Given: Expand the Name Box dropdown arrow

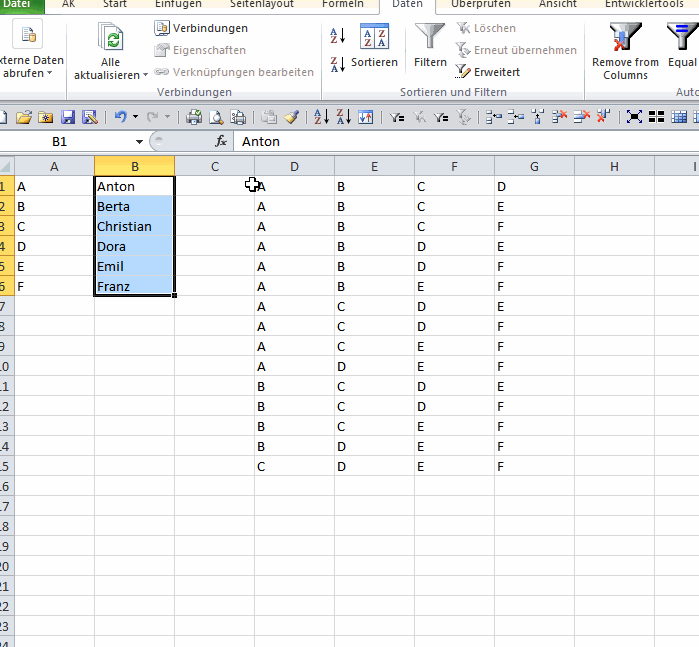Looking at the screenshot, I should click(x=139, y=142).
